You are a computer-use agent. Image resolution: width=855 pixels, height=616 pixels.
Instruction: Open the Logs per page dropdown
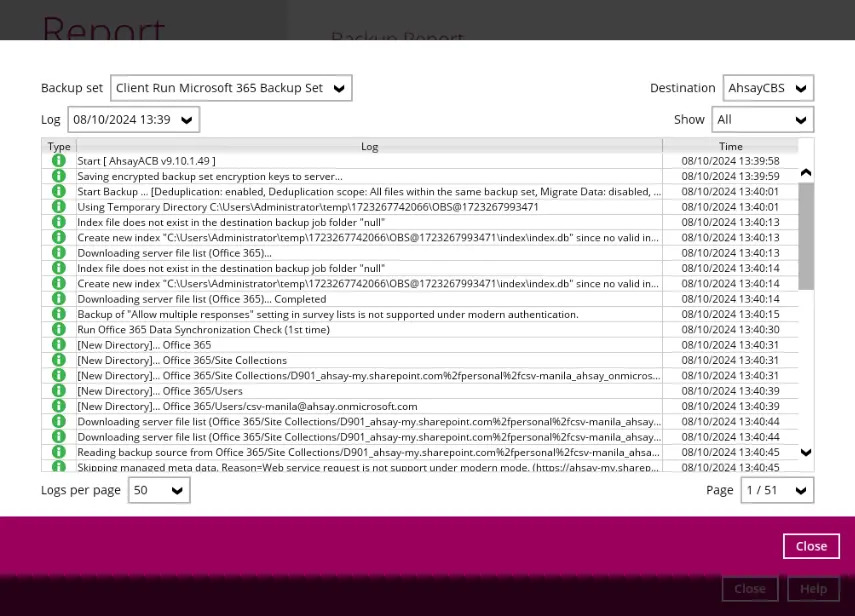click(x=158, y=490)
